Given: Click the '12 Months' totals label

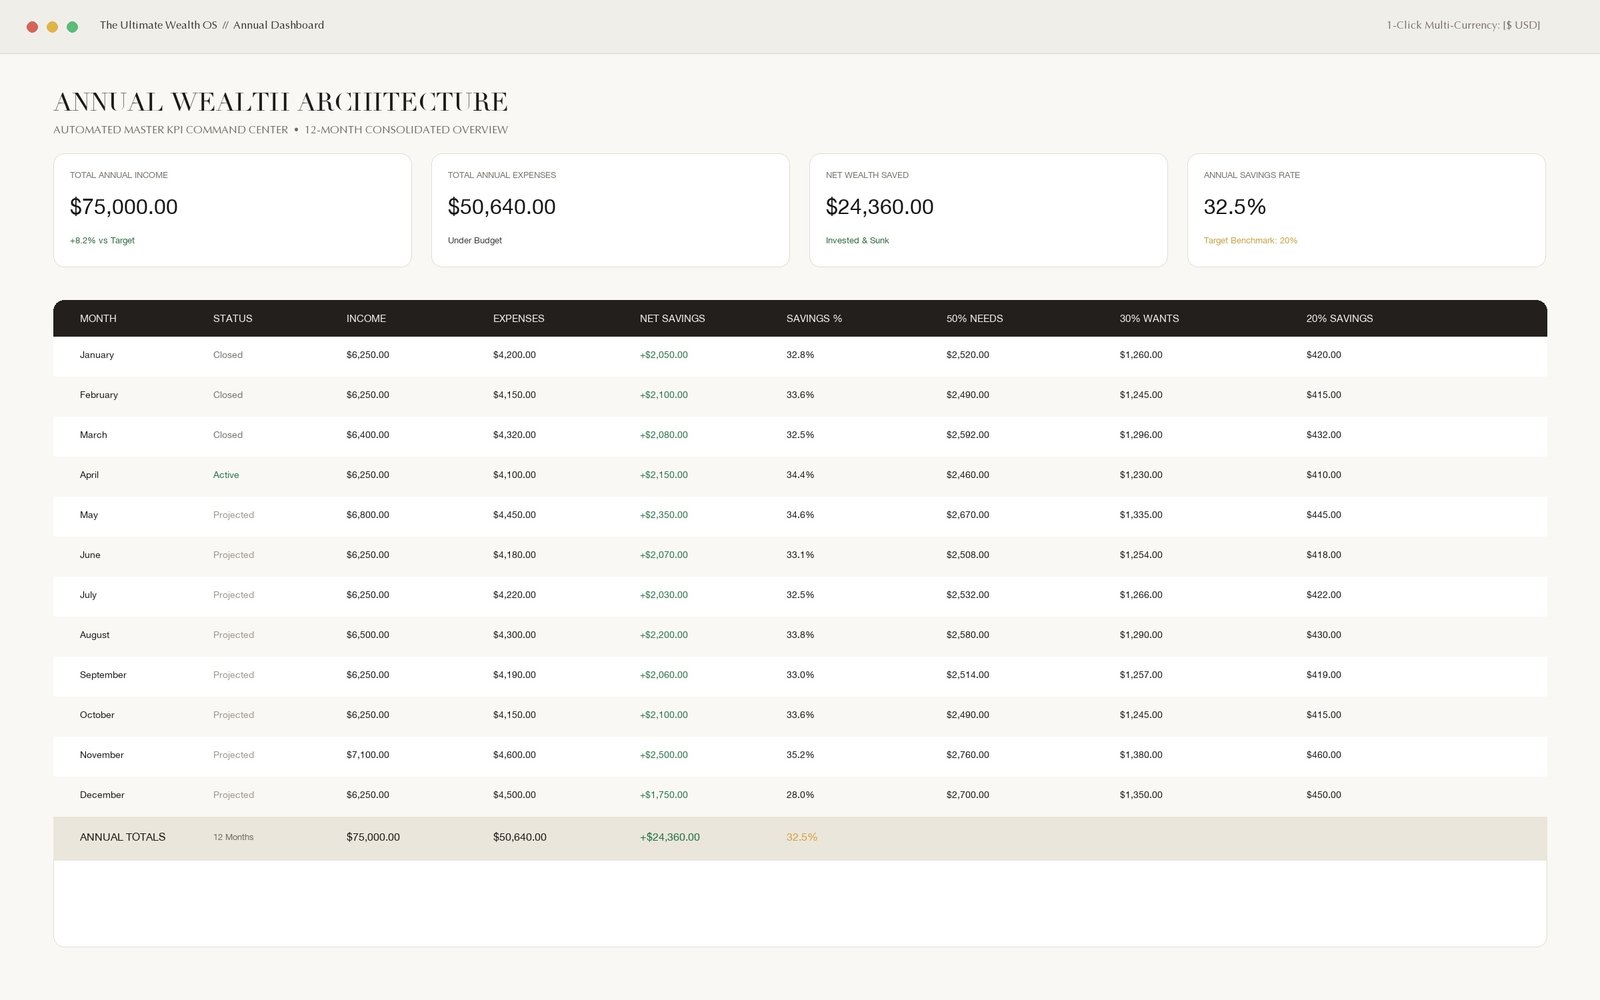Looking at the screenshot, I should pyautogui.click(x=233, y=837).
